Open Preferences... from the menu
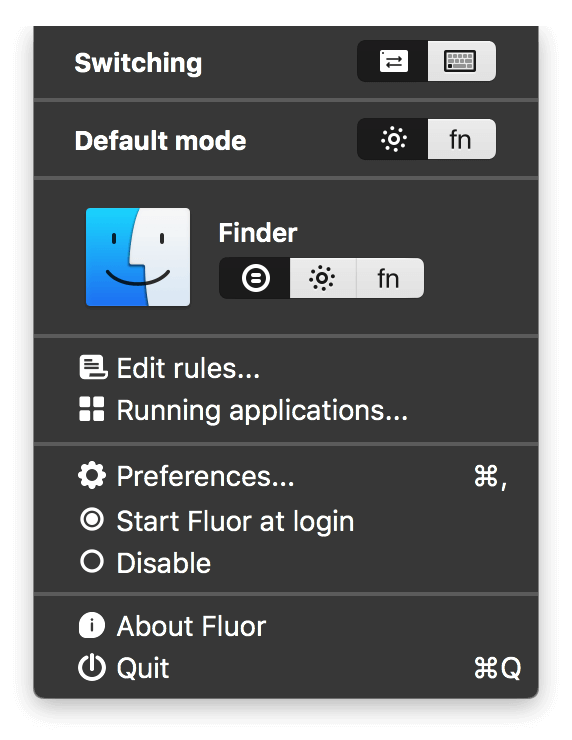572x740 pixels. [x=286, y=476]
